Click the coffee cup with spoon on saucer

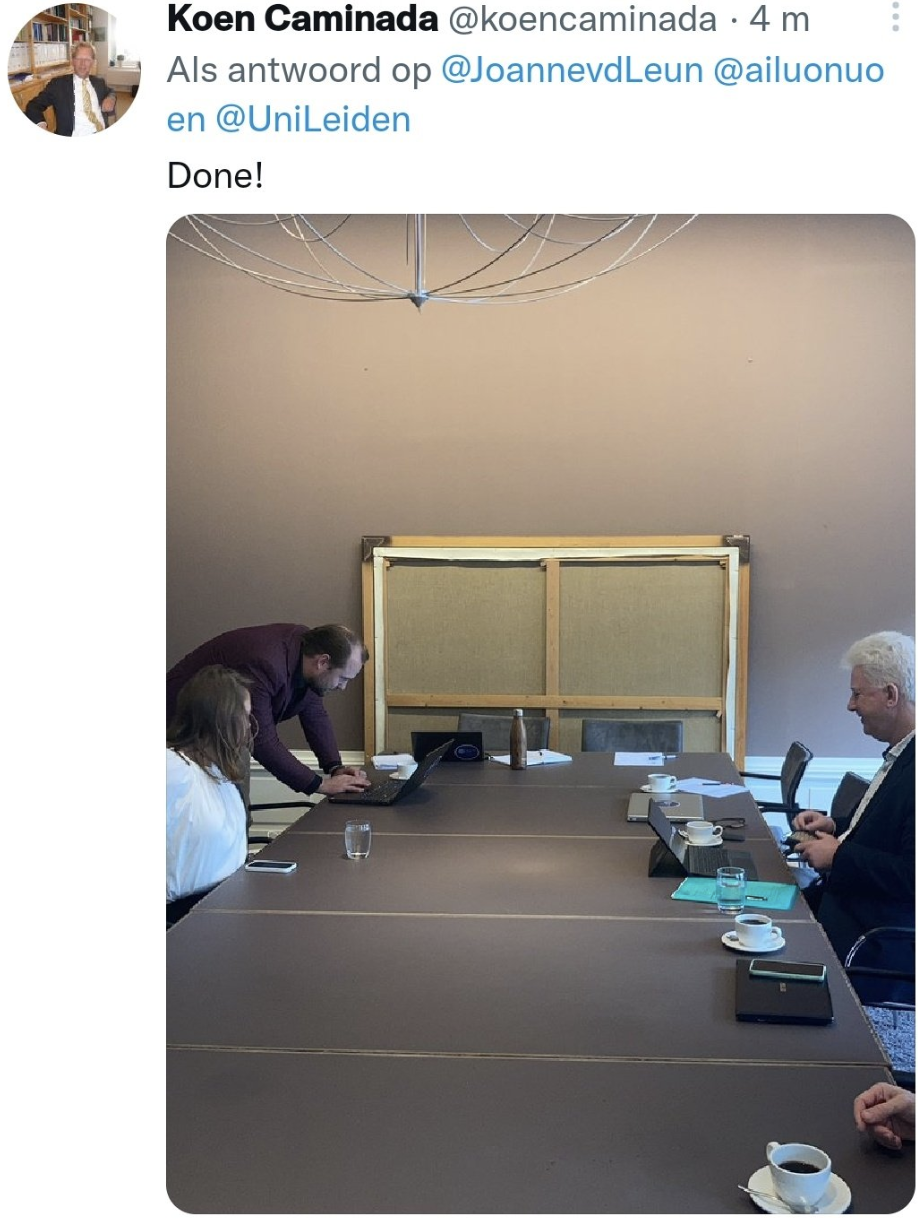click(798, 1177)
